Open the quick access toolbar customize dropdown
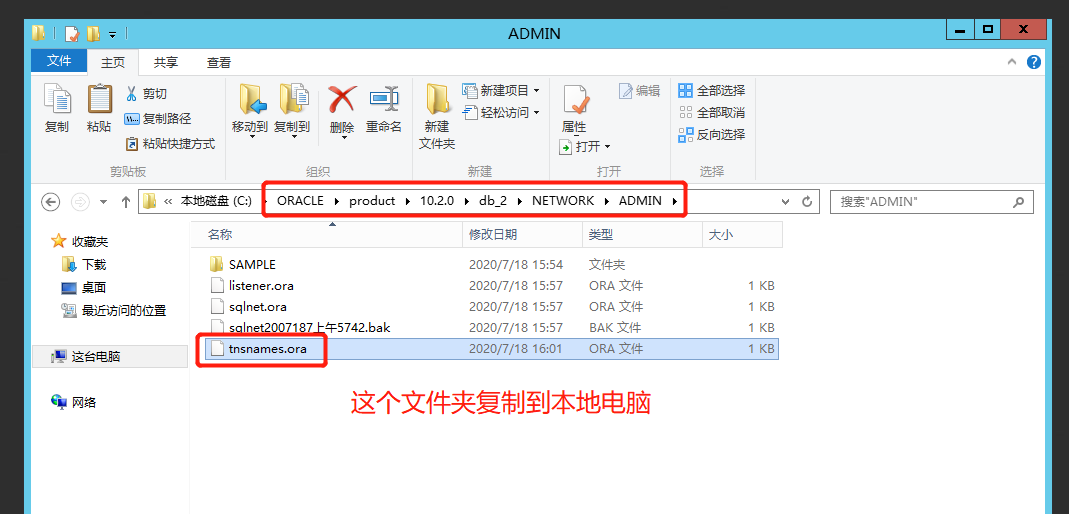Viewport: 1069px width, 514px height. [112, 34]
